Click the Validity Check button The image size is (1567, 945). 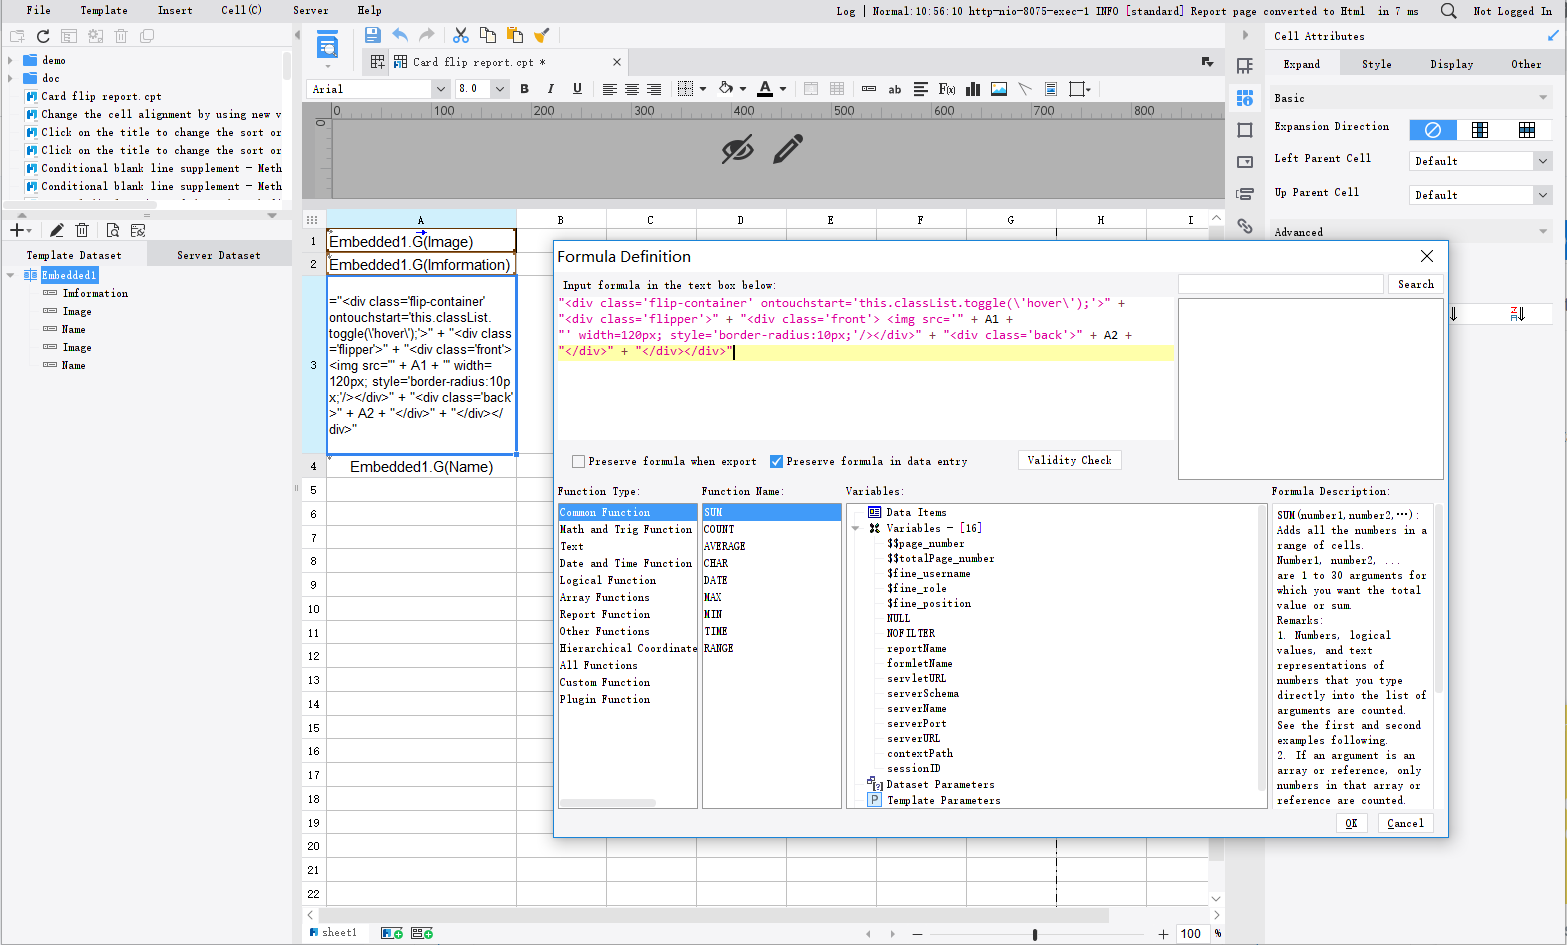click(x=1069, y=460)
